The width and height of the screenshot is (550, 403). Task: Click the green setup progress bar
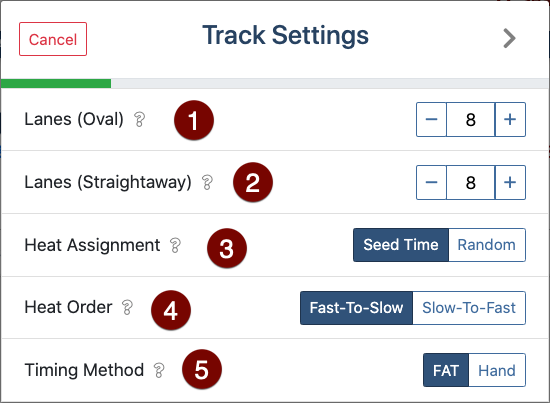coord(56,83)
